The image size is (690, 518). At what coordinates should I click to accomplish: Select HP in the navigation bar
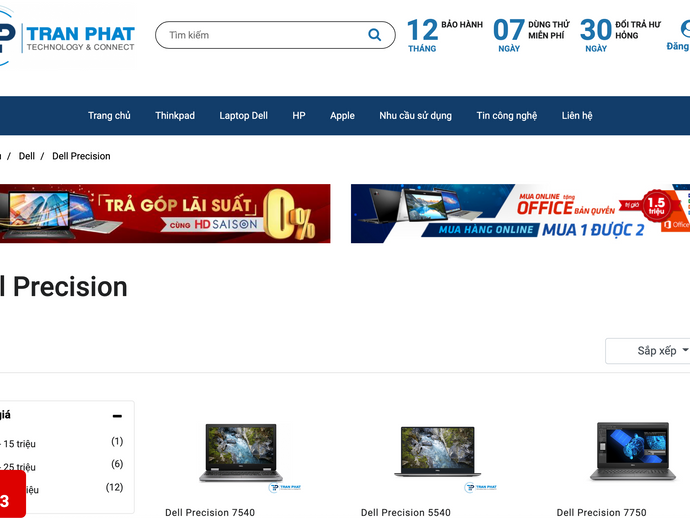[299, 115]
